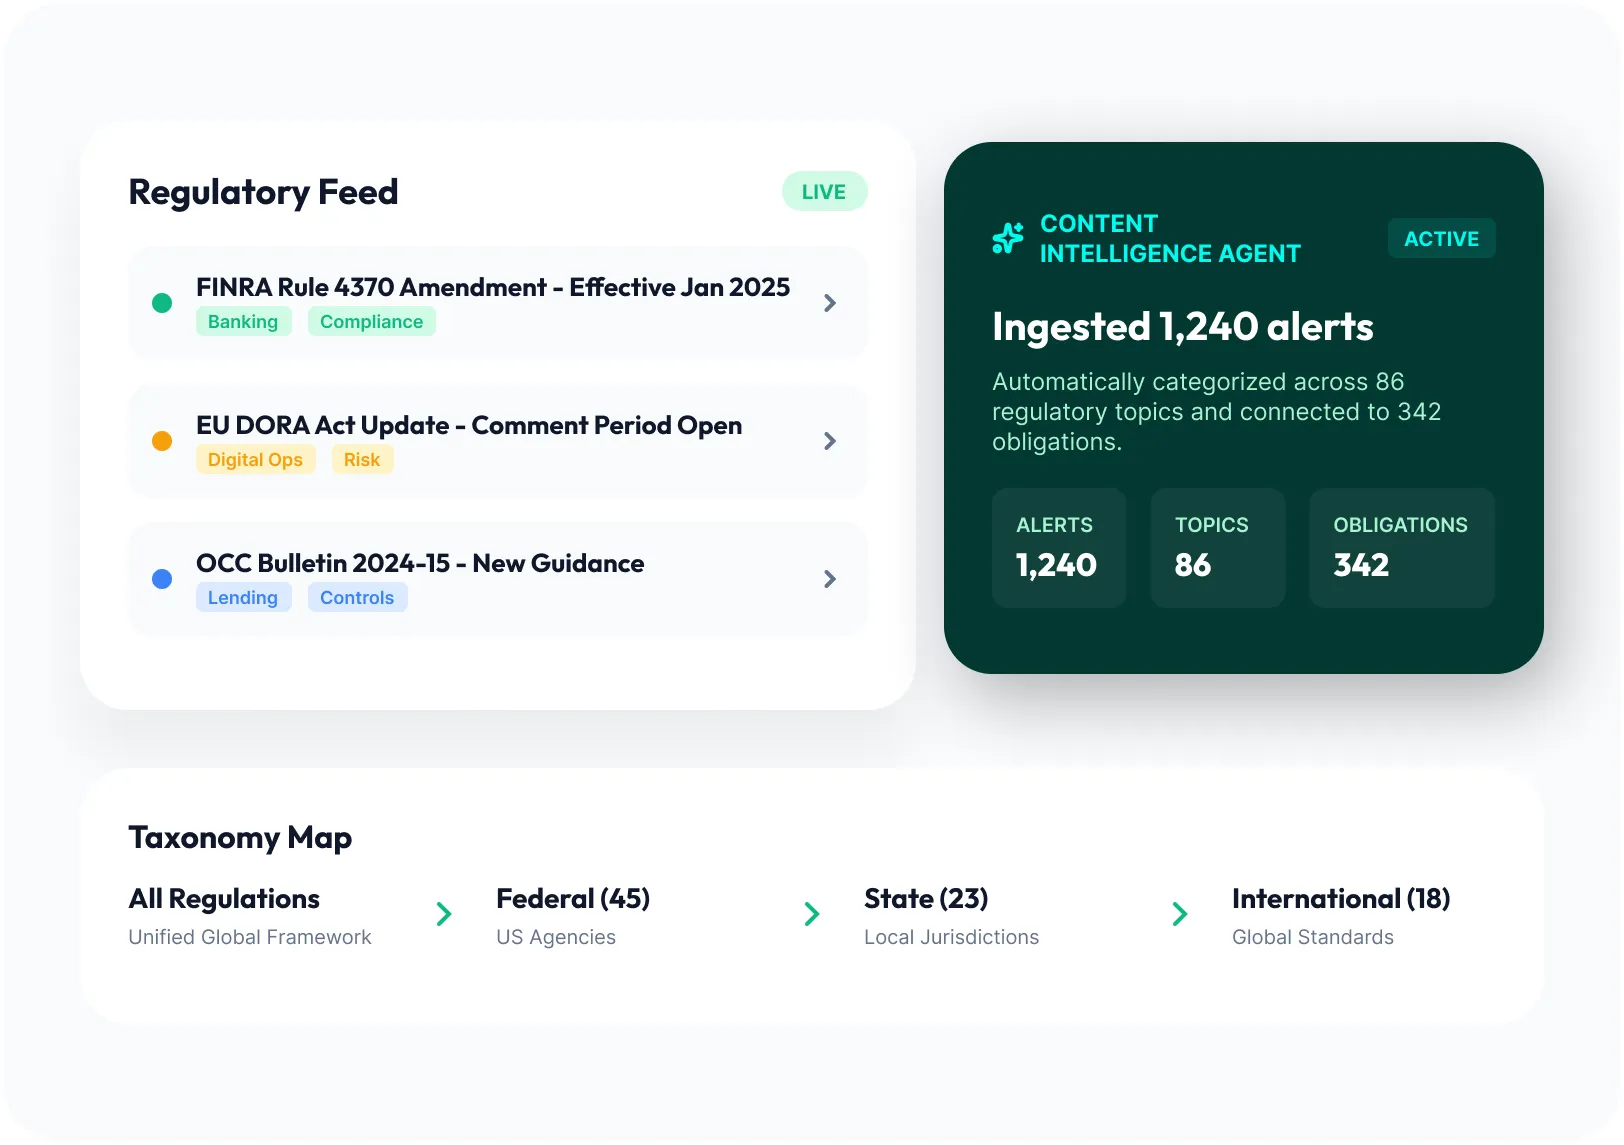Click 'US Agencies' subtitle

(556, 938)
